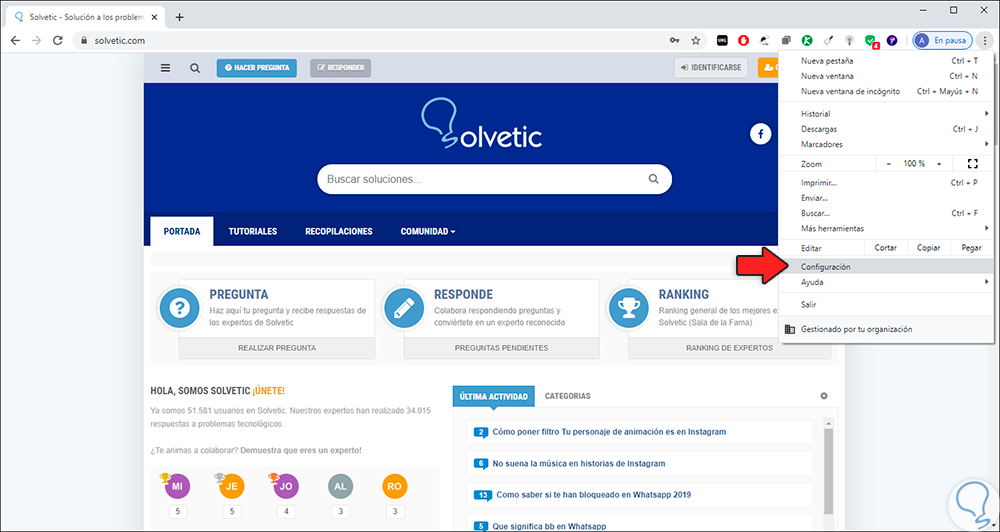Click the trophy Ranking icon
Image resolution: width=1000 pixels, height=532 pixels.
point(629,308)
